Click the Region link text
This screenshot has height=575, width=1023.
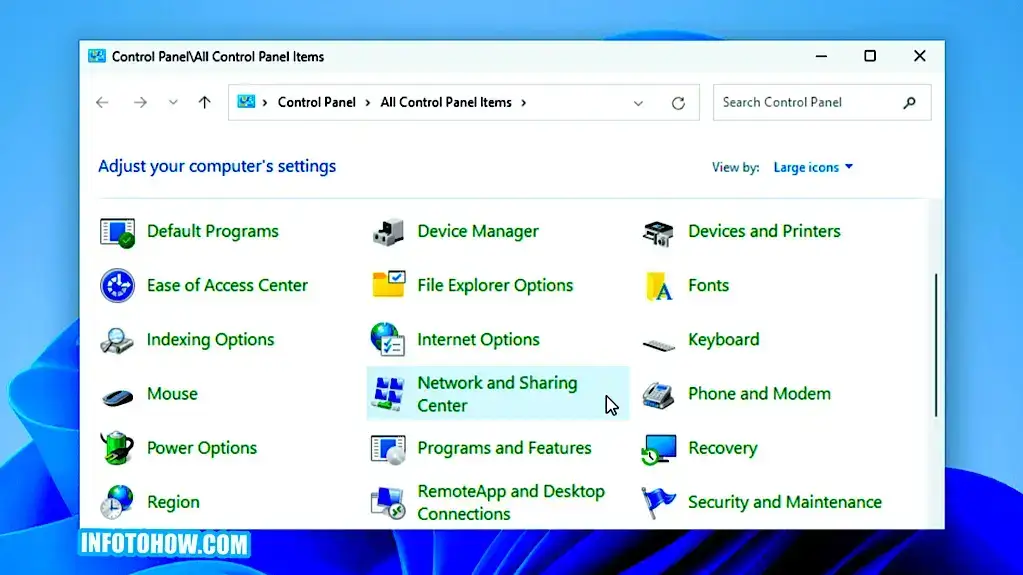[173, 502]
